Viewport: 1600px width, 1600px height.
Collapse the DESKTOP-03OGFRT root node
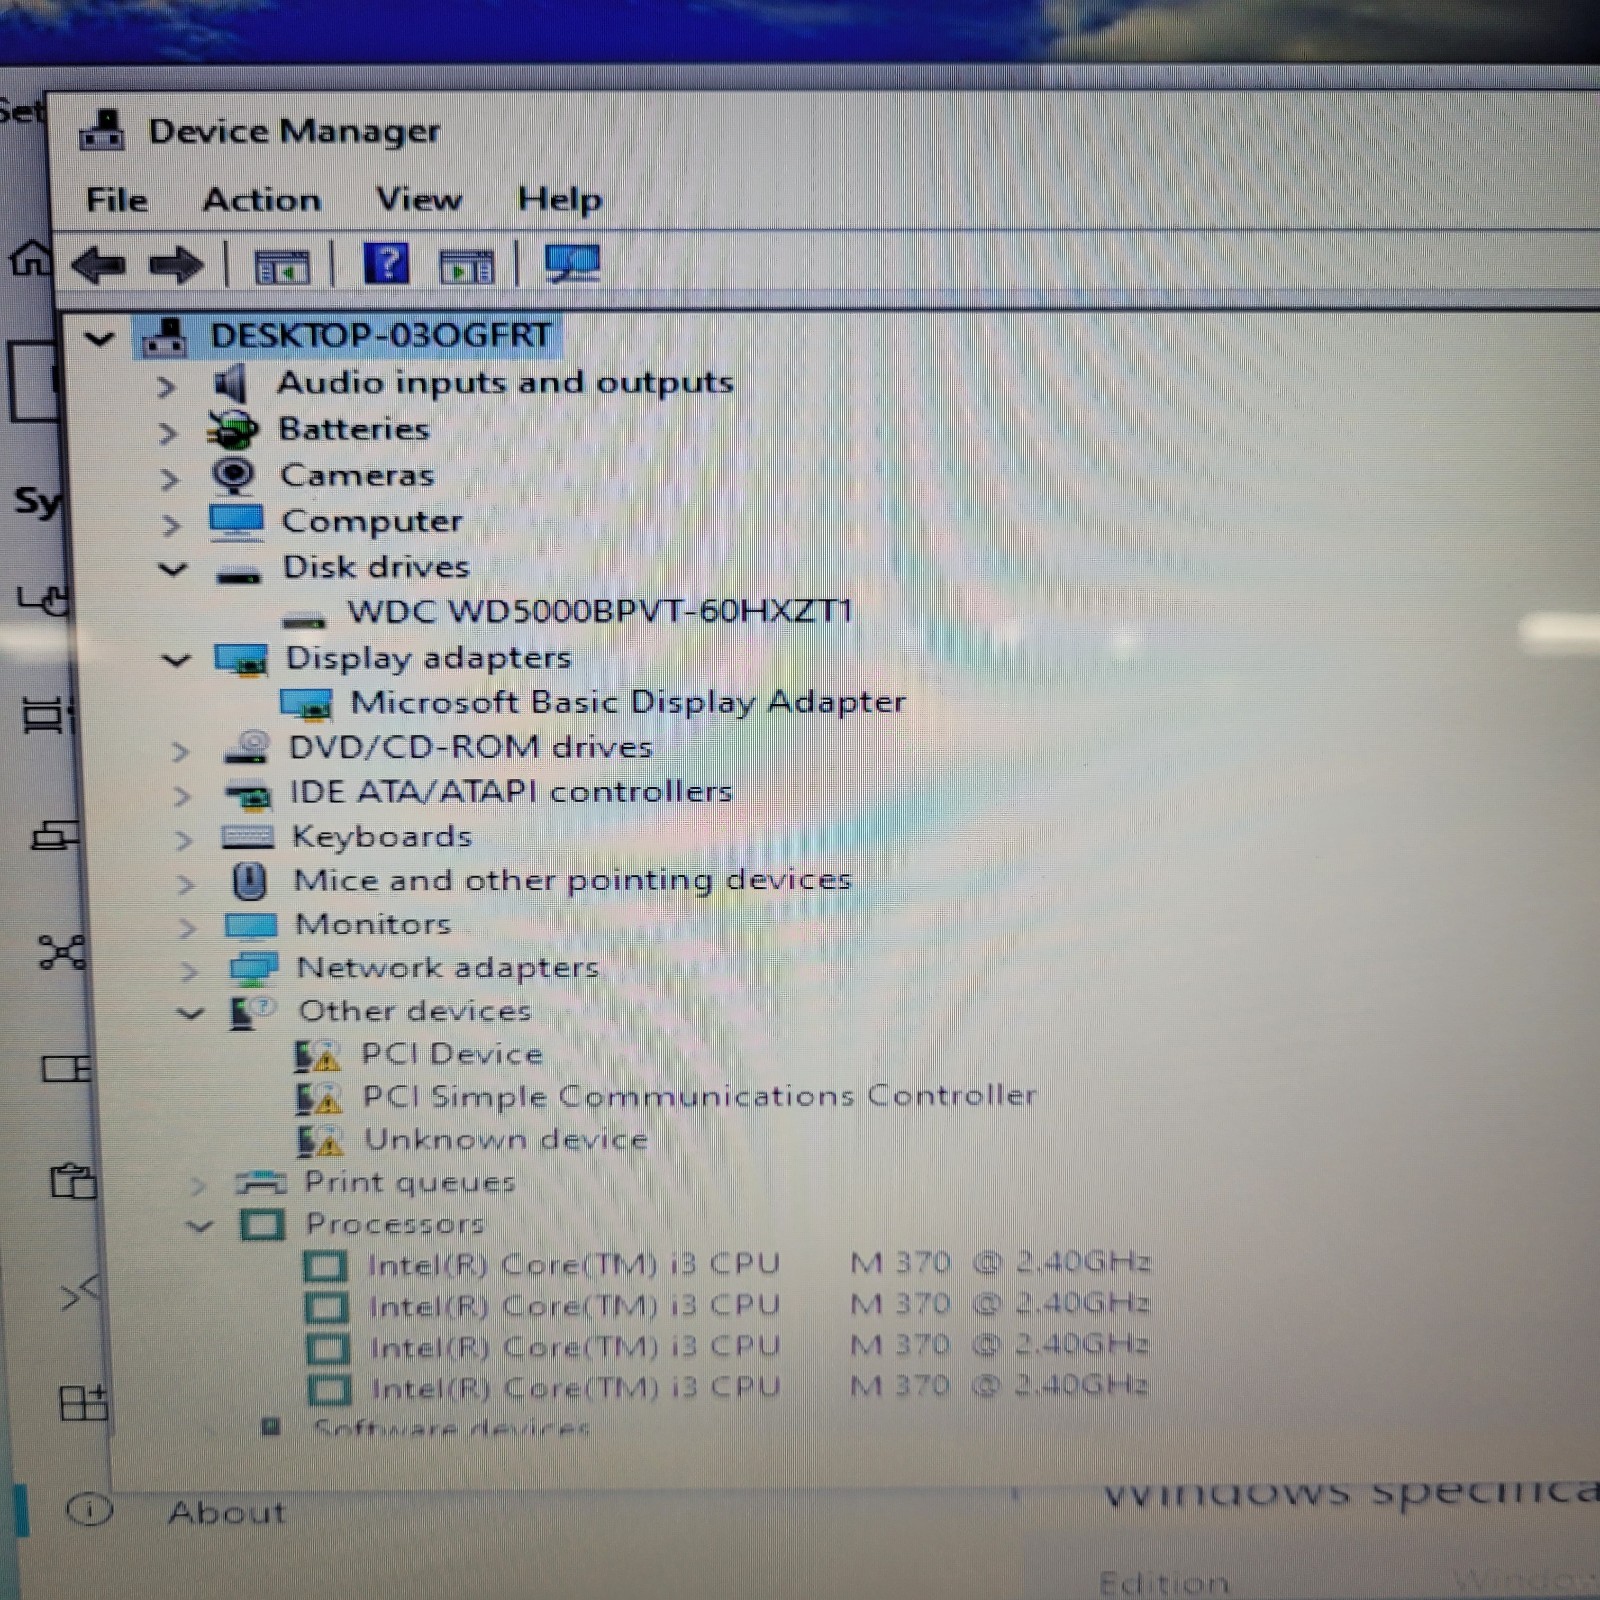99,338
